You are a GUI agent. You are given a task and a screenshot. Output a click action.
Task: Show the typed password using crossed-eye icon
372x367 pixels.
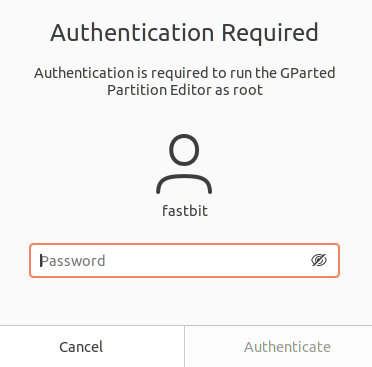319,260
